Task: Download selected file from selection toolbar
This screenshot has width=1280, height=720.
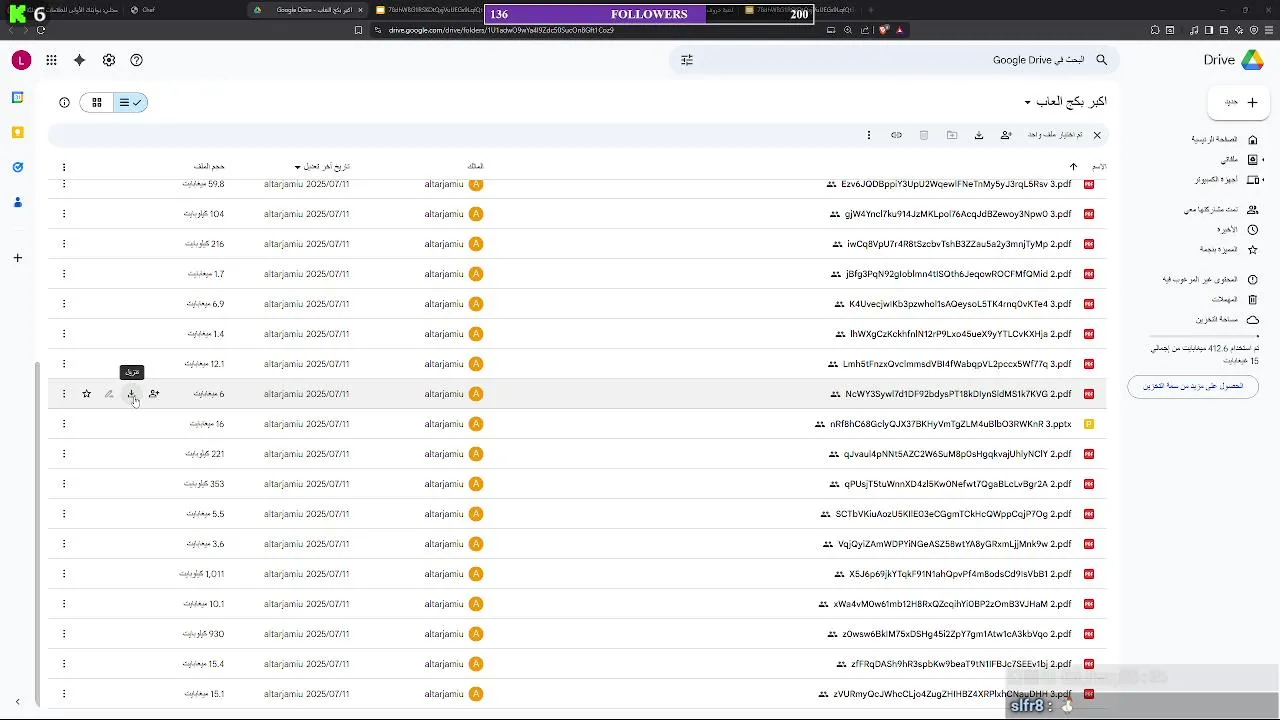Action: point(979,135)
